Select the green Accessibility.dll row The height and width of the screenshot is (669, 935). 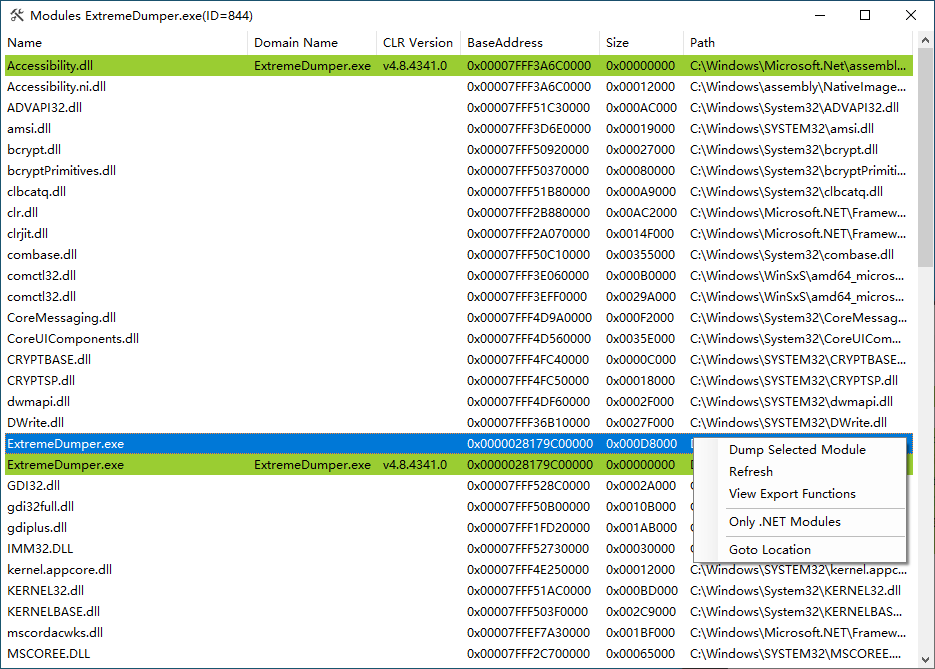point(459,66)
